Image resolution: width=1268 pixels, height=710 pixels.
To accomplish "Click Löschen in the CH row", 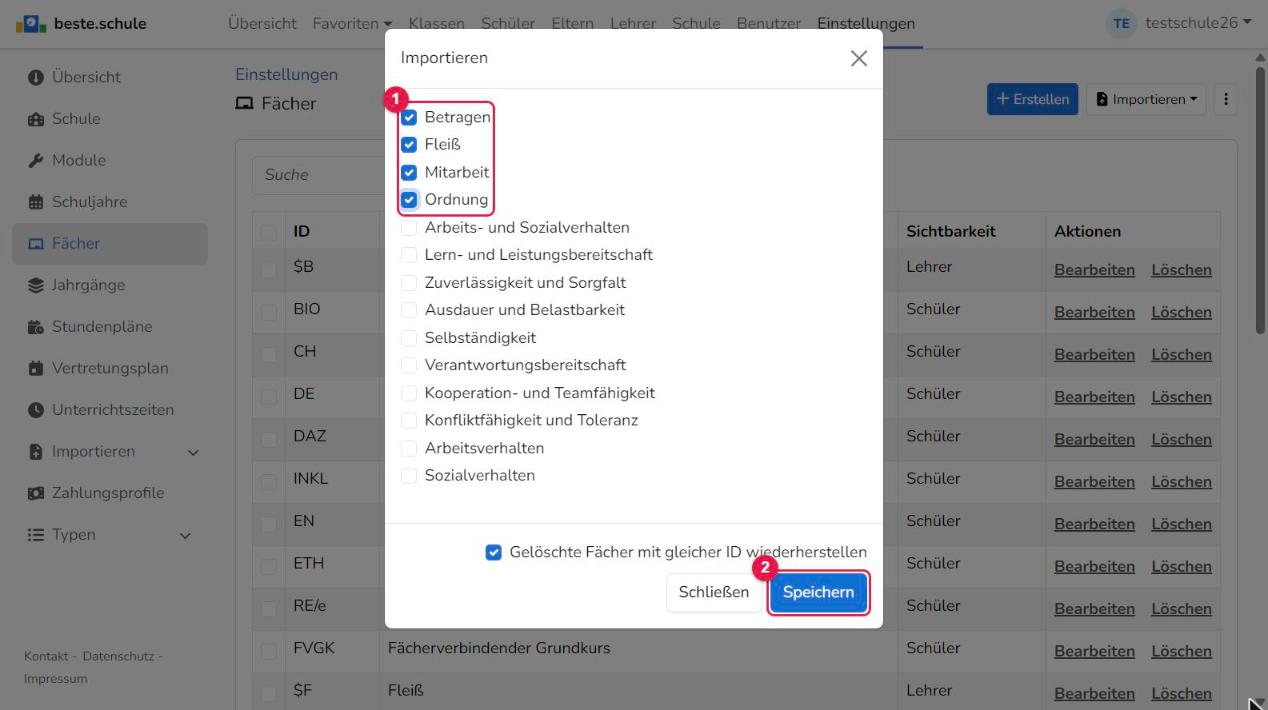I will click(1181, 355).
